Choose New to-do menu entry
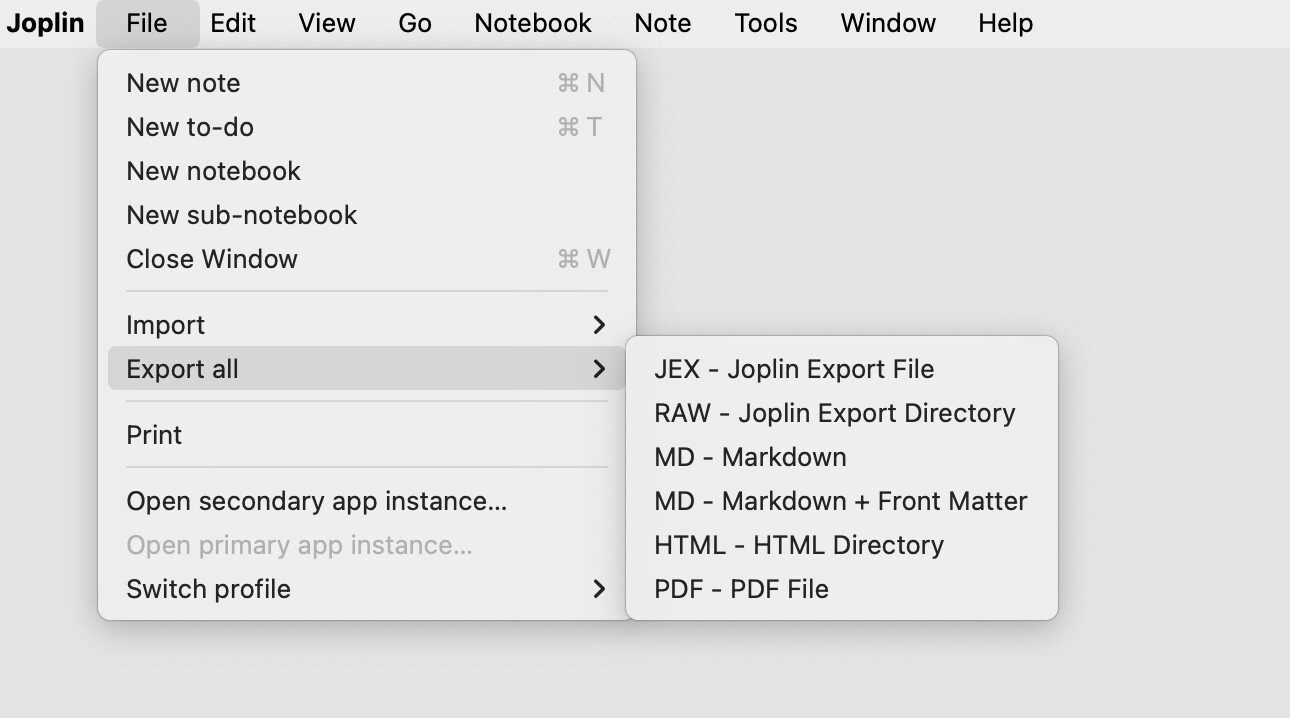 click(367, 127)
